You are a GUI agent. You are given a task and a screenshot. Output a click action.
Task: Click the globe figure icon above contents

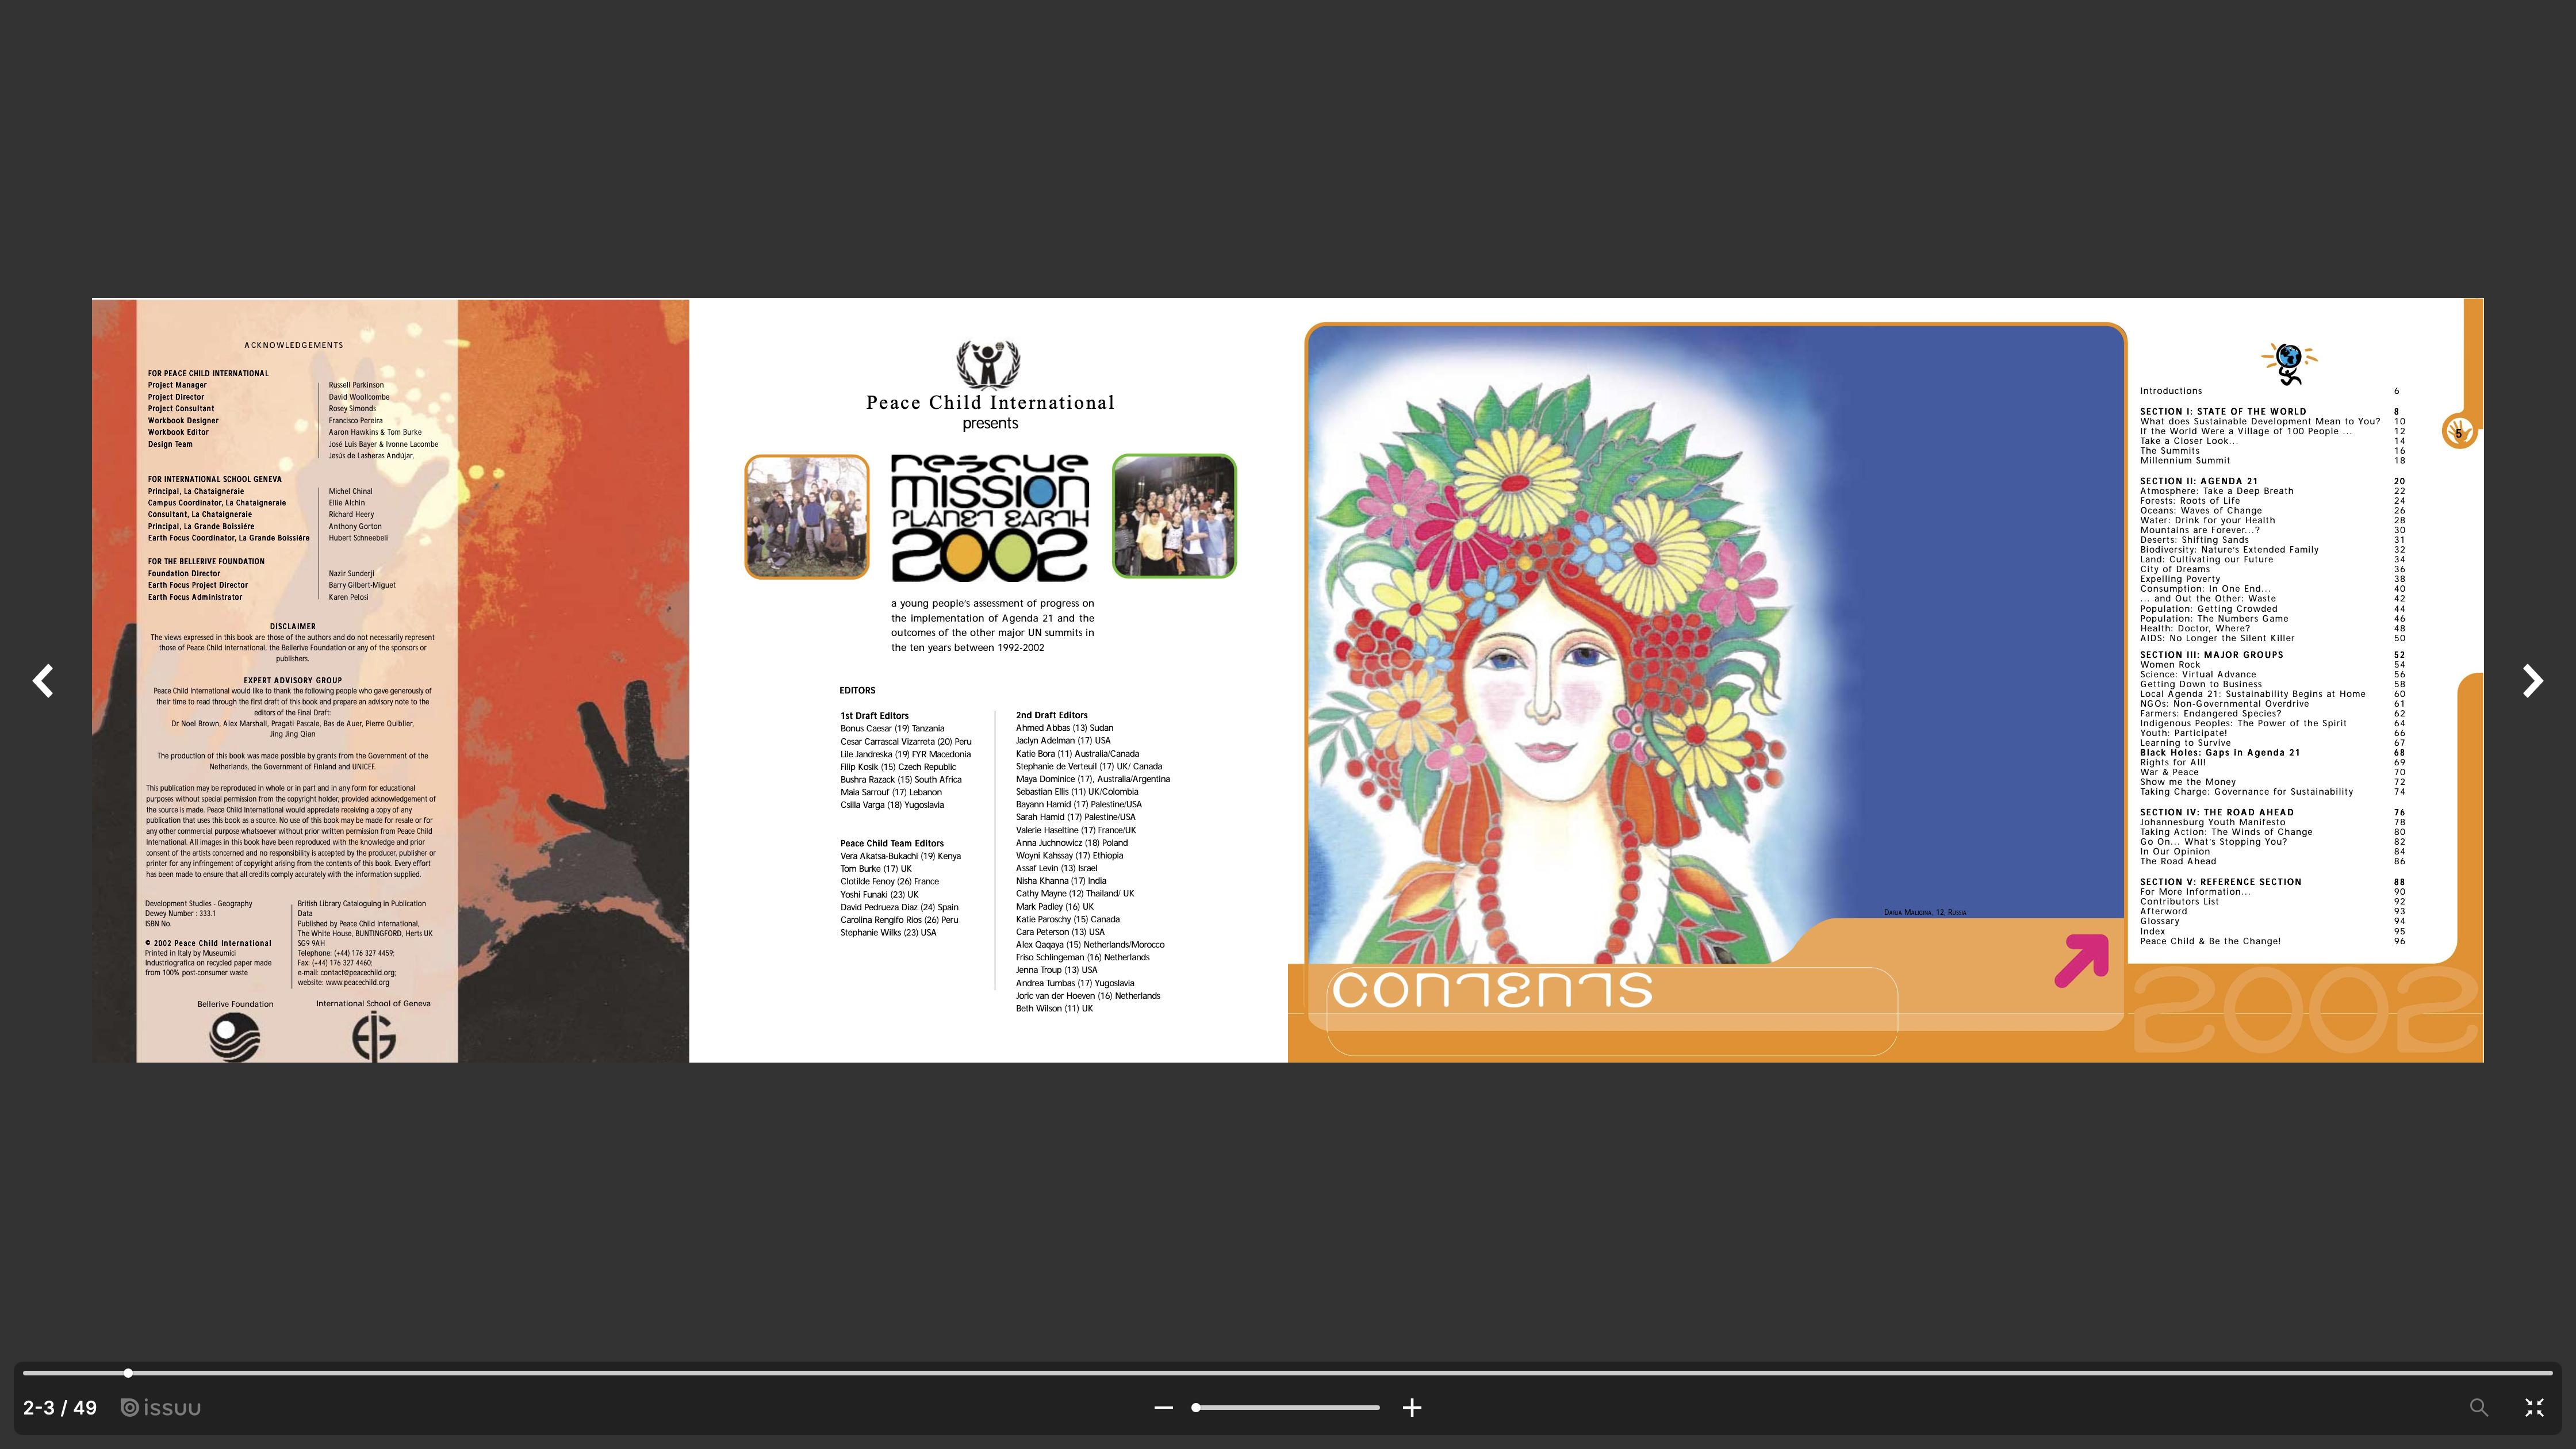click(2288, 363)
